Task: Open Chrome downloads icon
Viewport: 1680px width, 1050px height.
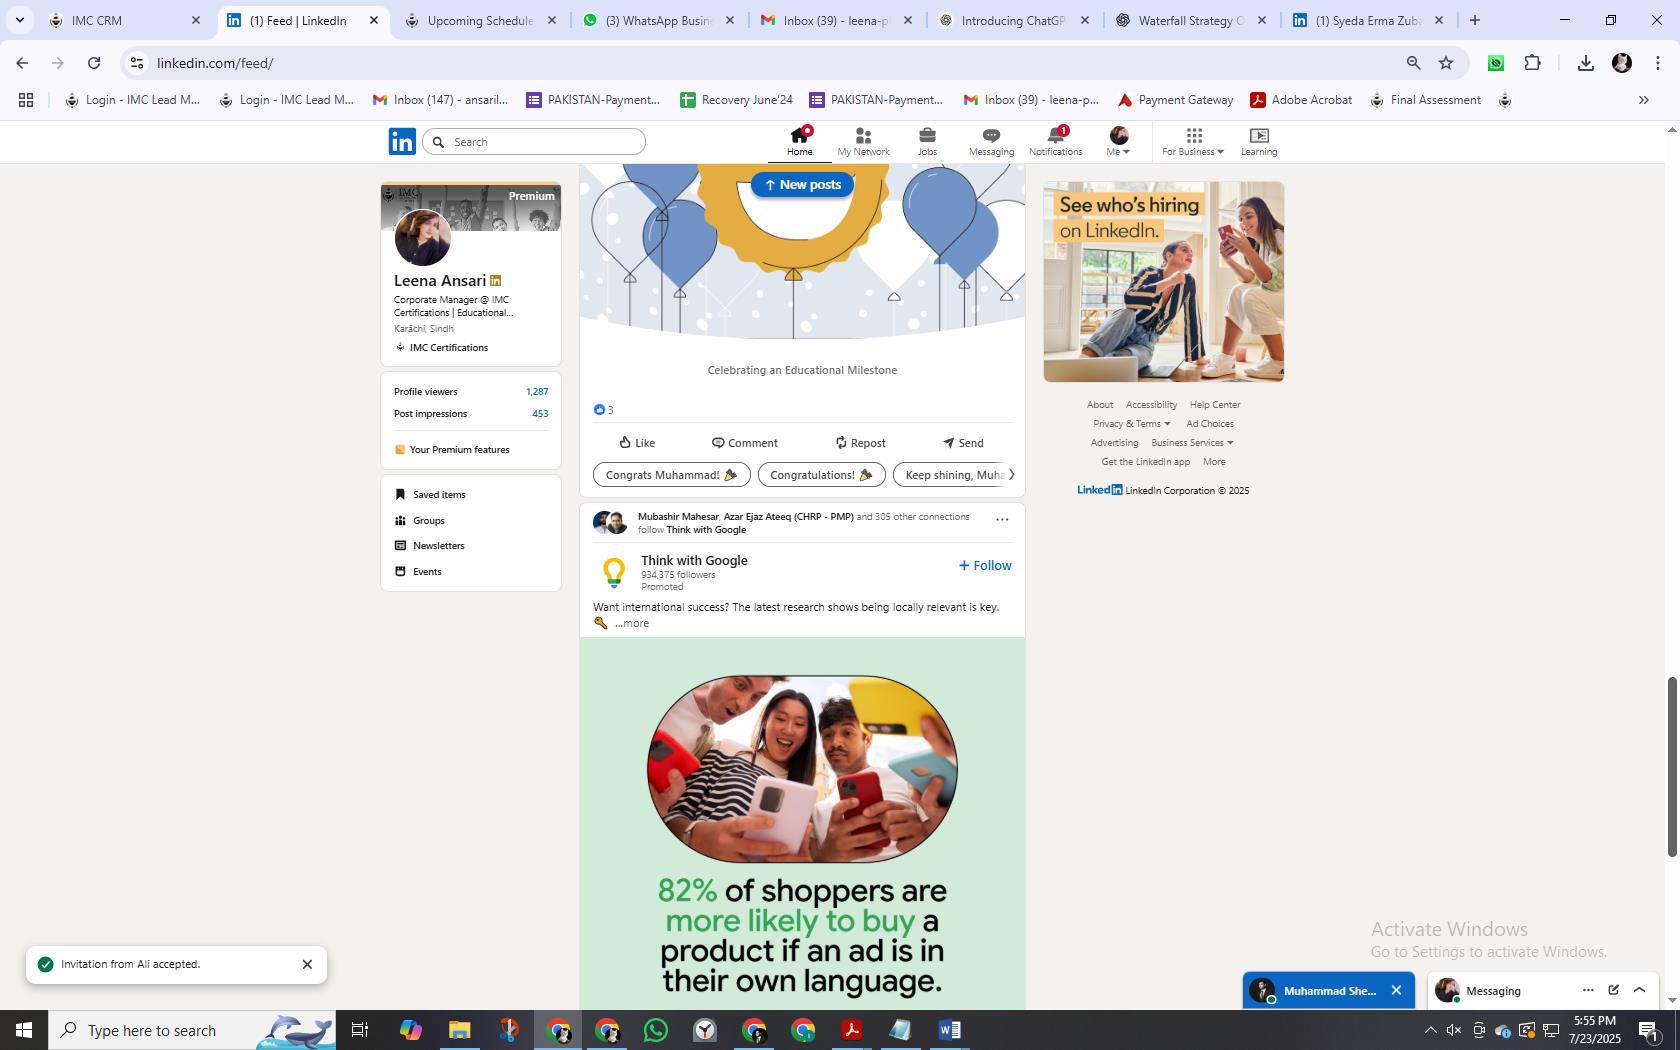Action: tap(1585, 63)
